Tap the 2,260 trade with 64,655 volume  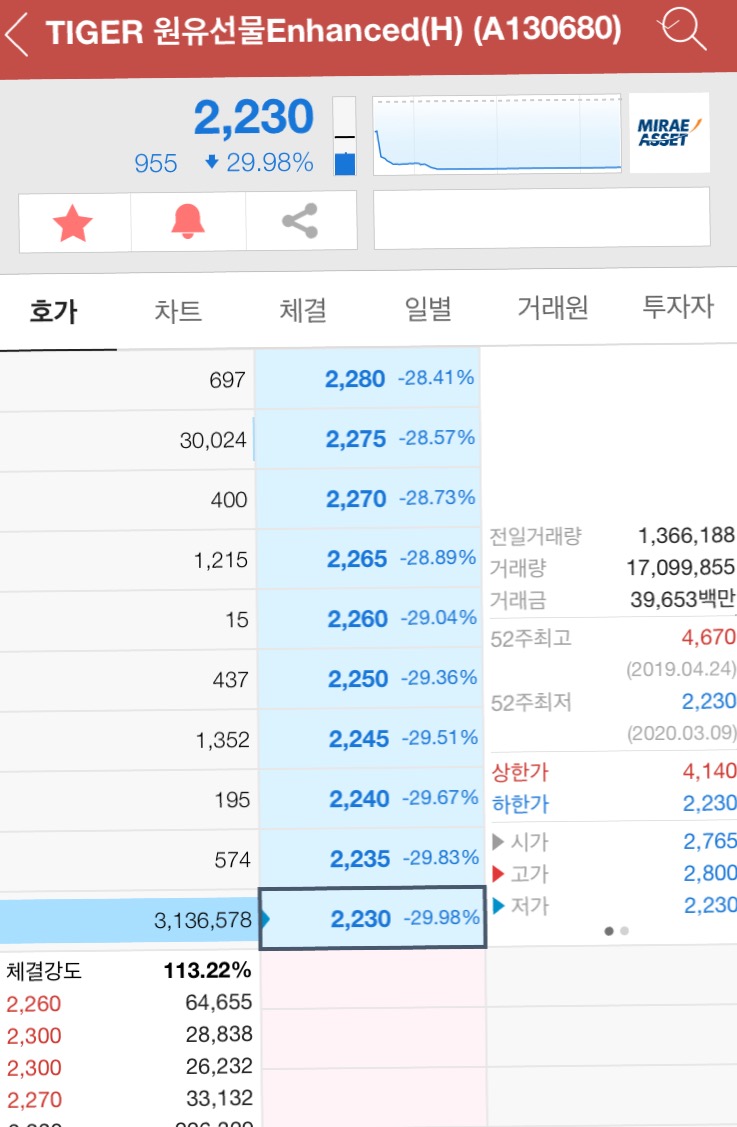pyautogui.click(x=129, y=1003)
